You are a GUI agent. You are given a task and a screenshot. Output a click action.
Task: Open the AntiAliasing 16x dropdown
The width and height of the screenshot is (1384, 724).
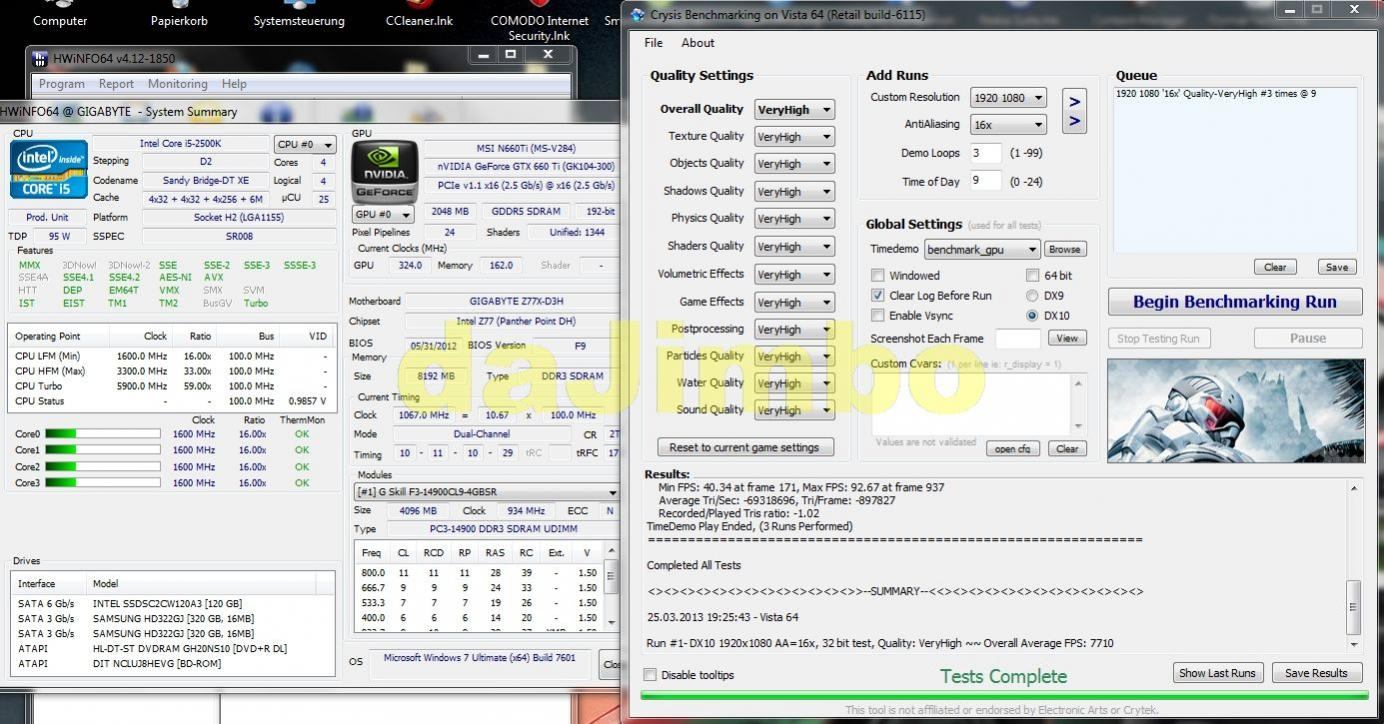tap(1008, 125)
